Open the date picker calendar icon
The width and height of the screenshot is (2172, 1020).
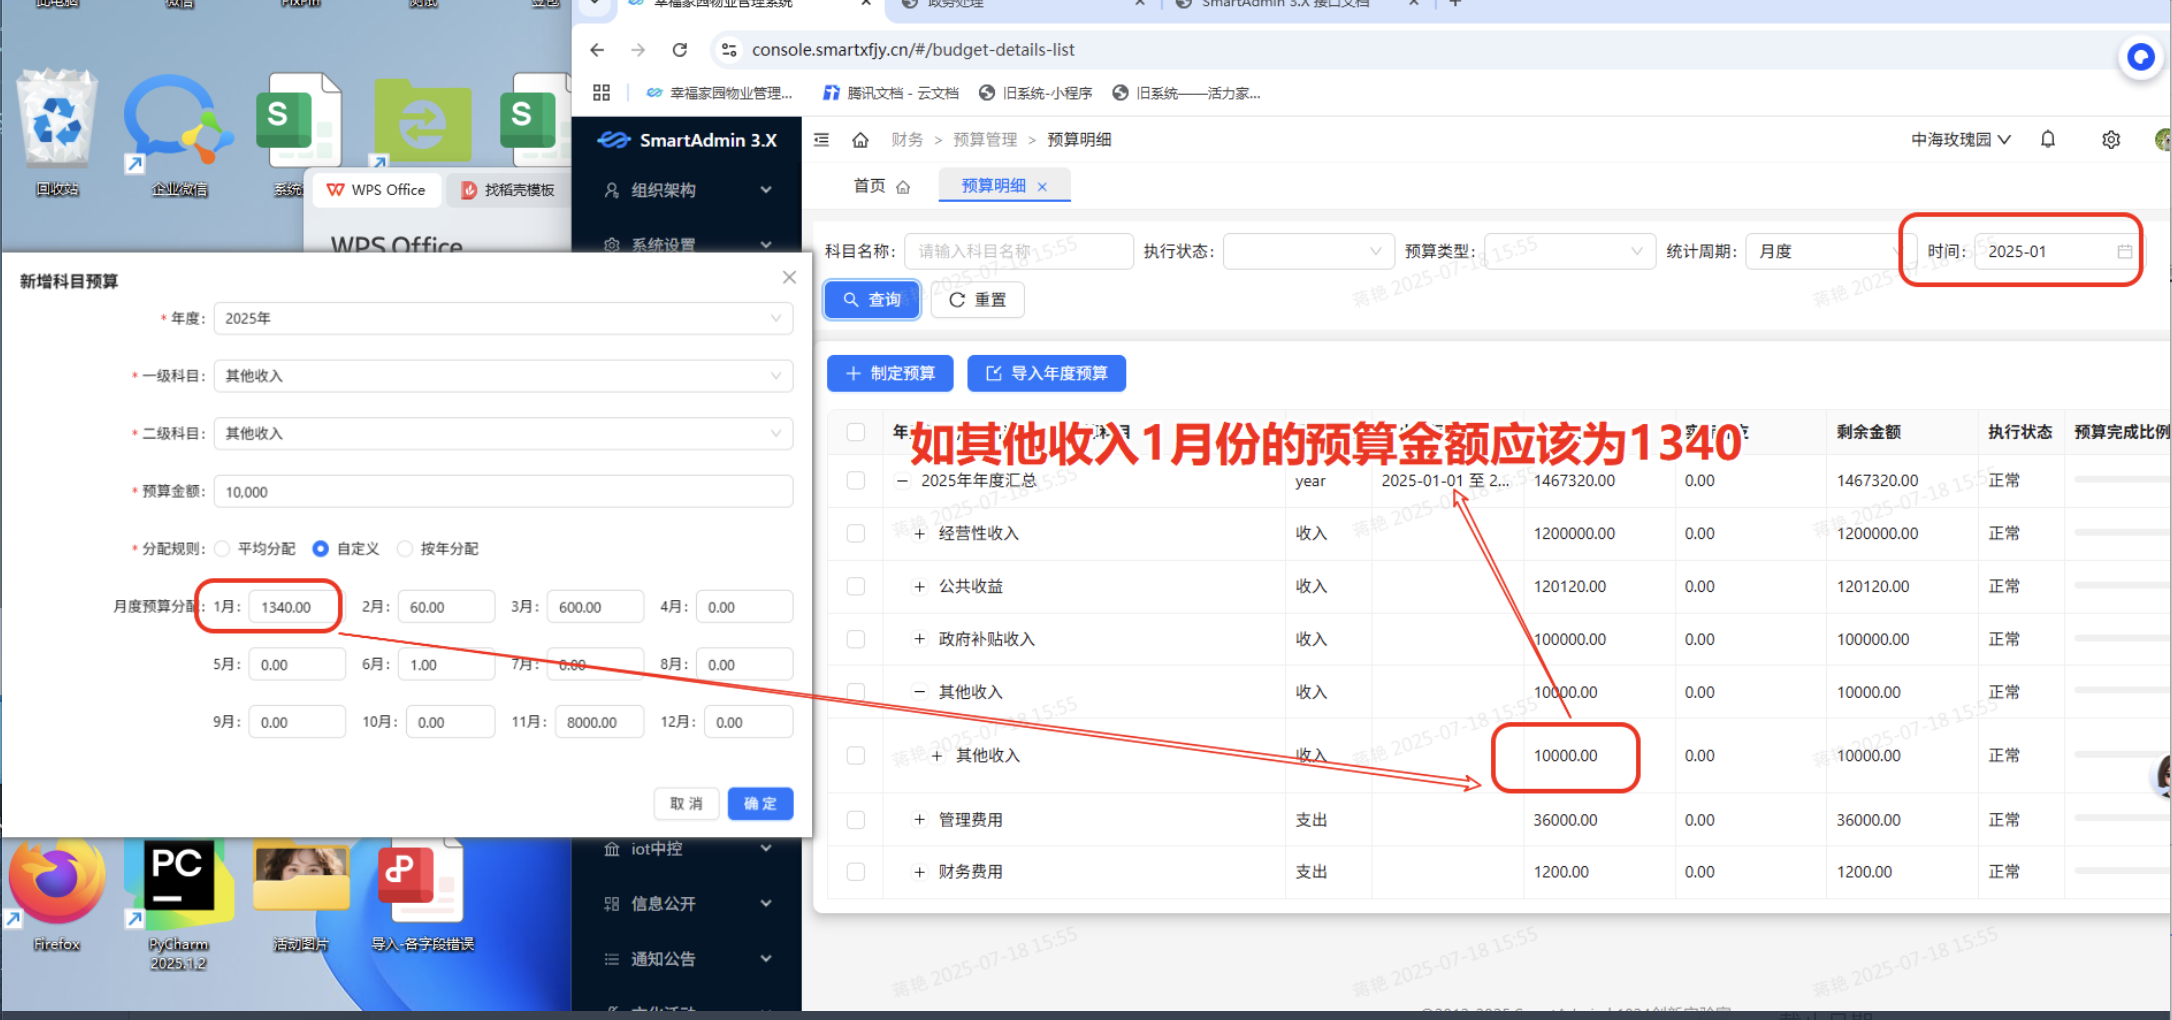point(2124,252)
